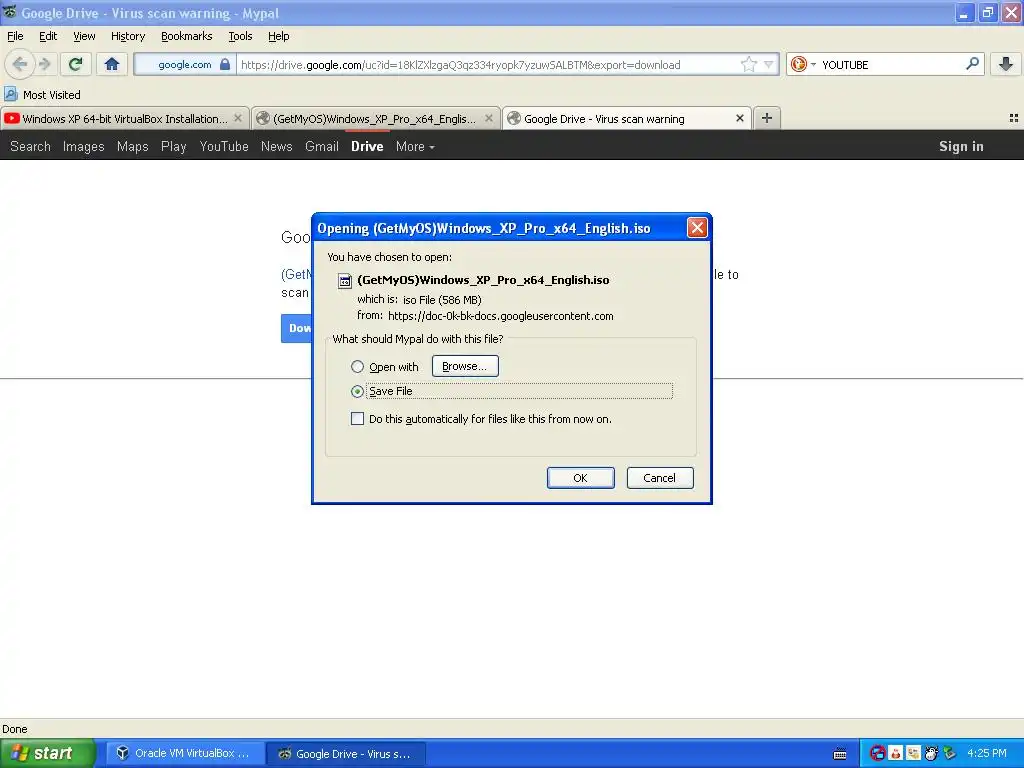Screen dimensions: 1024x768
Task: Close the Windows XP VirtualBox YouTube tab
Action: point(238,118)
